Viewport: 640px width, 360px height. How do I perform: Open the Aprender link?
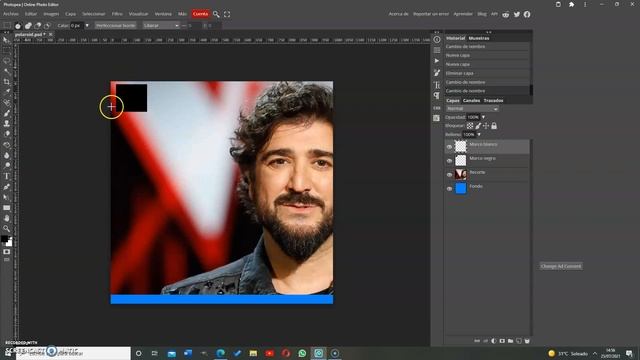point(463,14)
